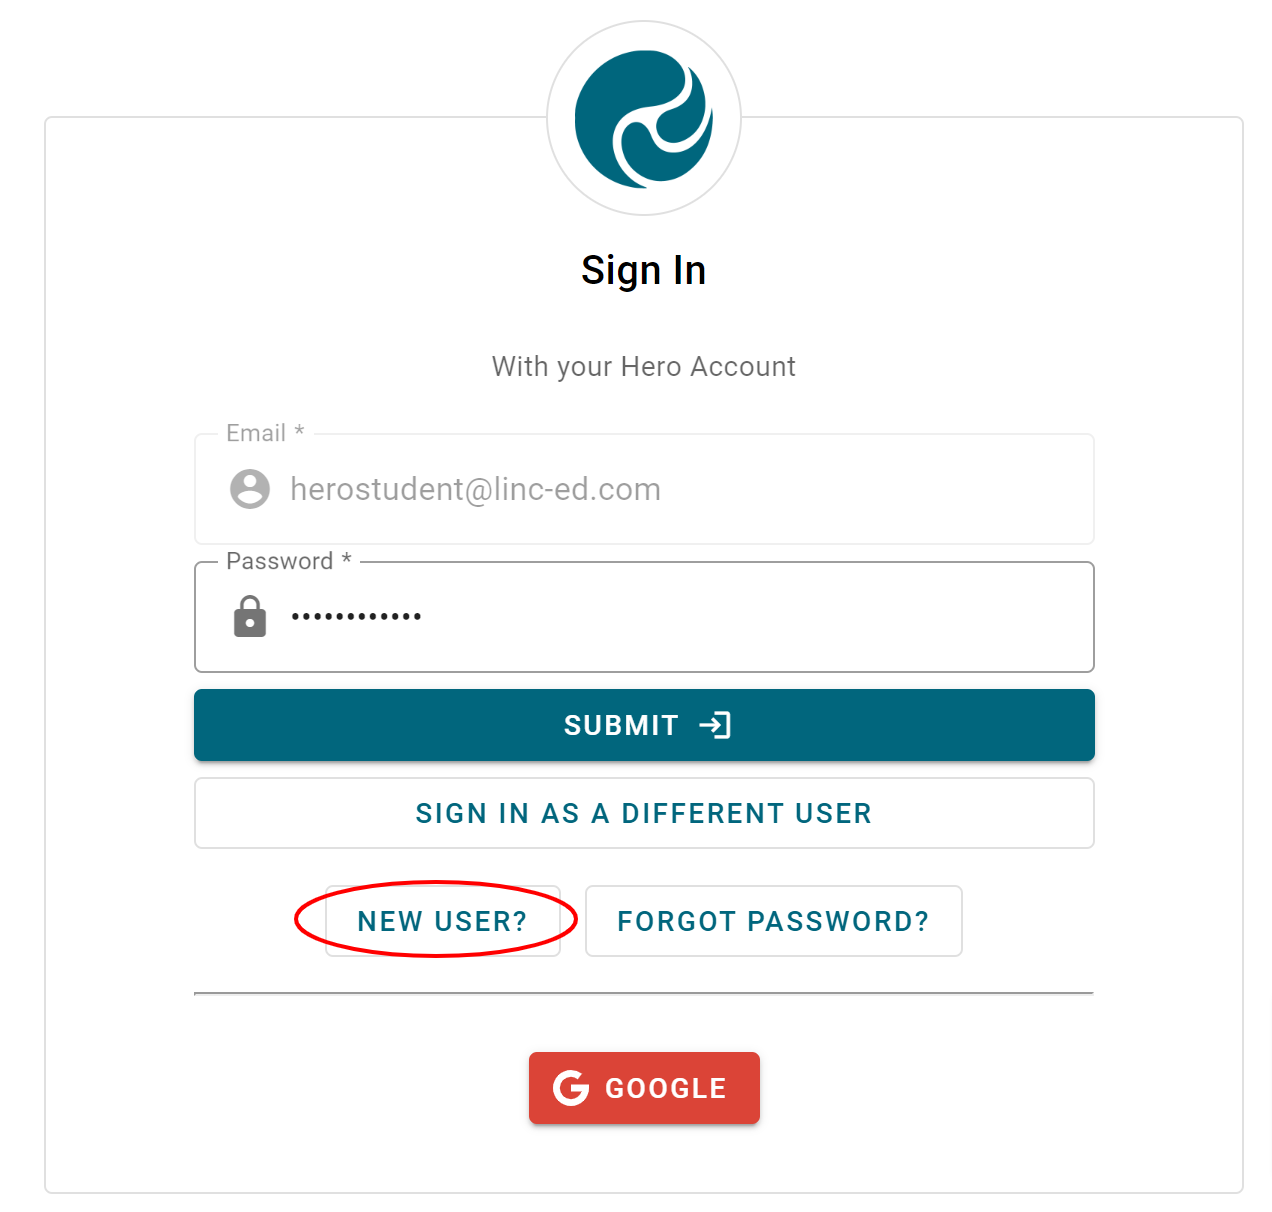The width and height of the screenshot is (1272, 1212).
Task: Click the masked password dots
Action: [x=356, y=616]
